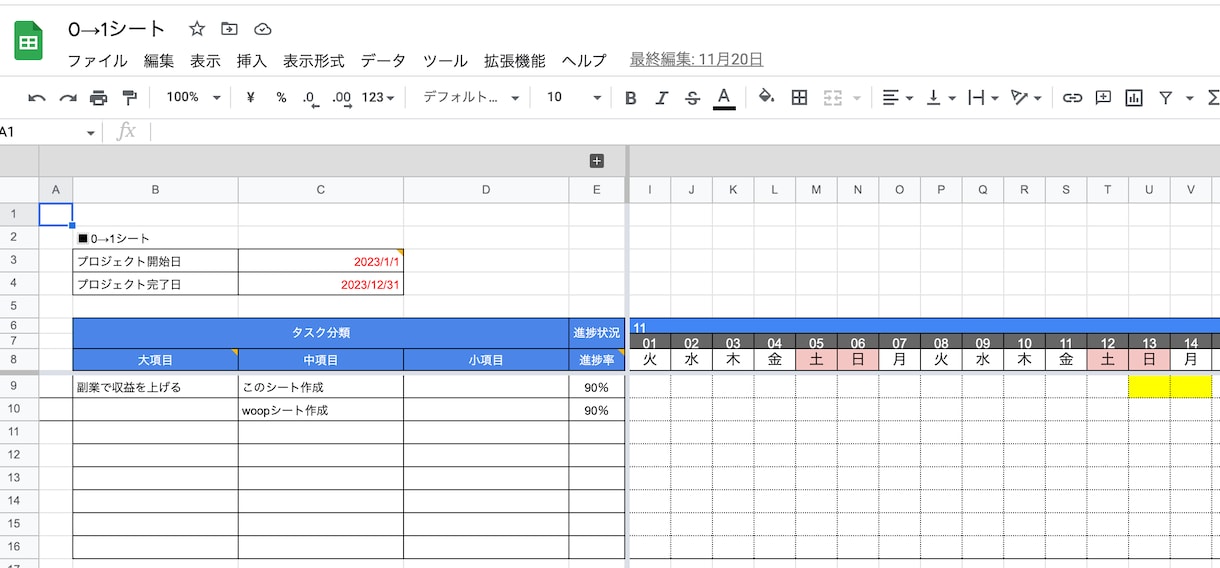Star this 0→1シート document
The height and width of the screenshot is (568, 1220).
197,29
